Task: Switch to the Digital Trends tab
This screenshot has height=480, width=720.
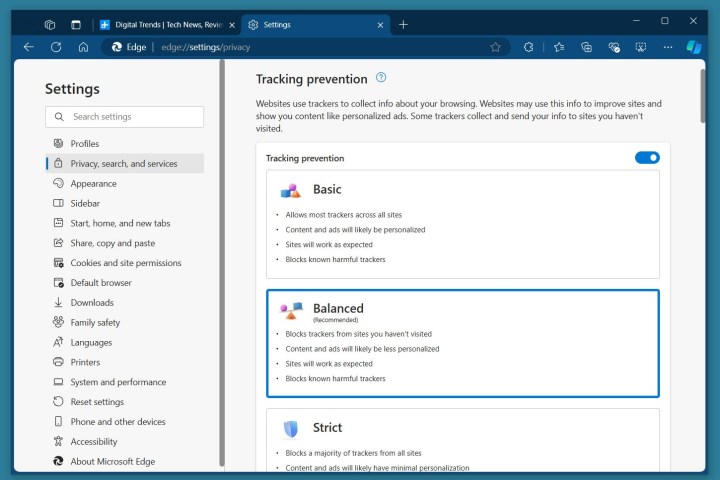Action: [x=165, y=24]
